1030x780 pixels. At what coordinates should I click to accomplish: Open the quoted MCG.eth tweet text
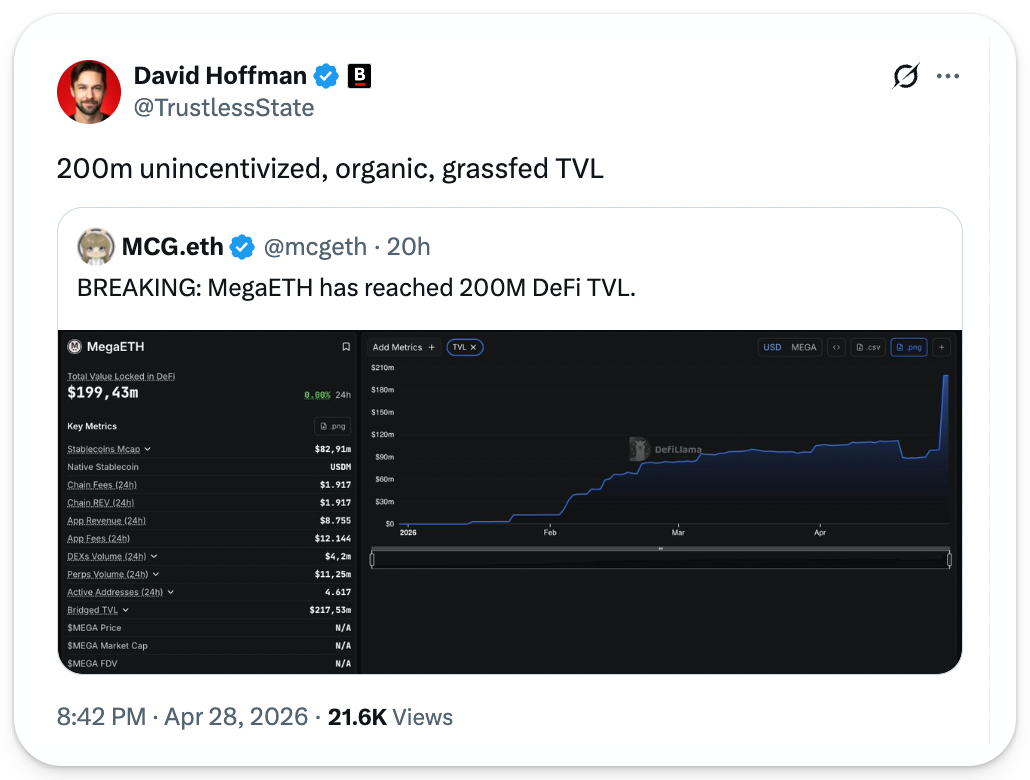coord(356,288)
